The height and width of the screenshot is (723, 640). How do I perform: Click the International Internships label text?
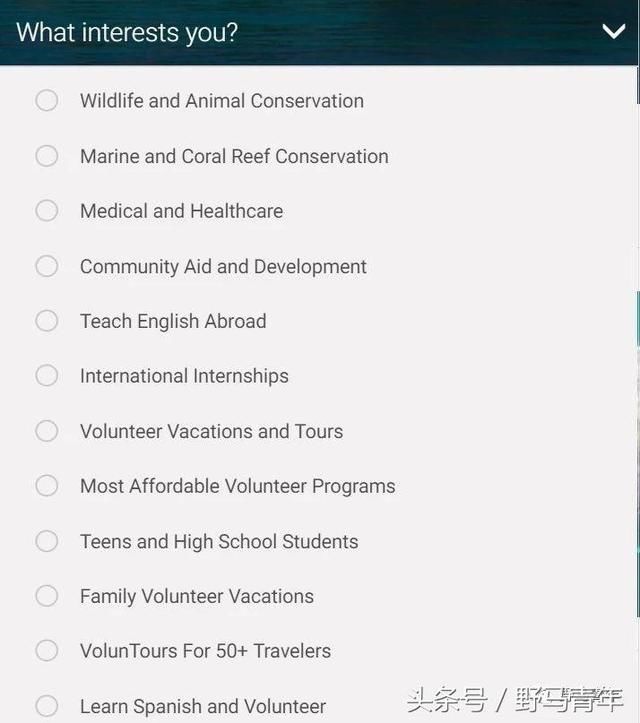[x=184, y=376]
